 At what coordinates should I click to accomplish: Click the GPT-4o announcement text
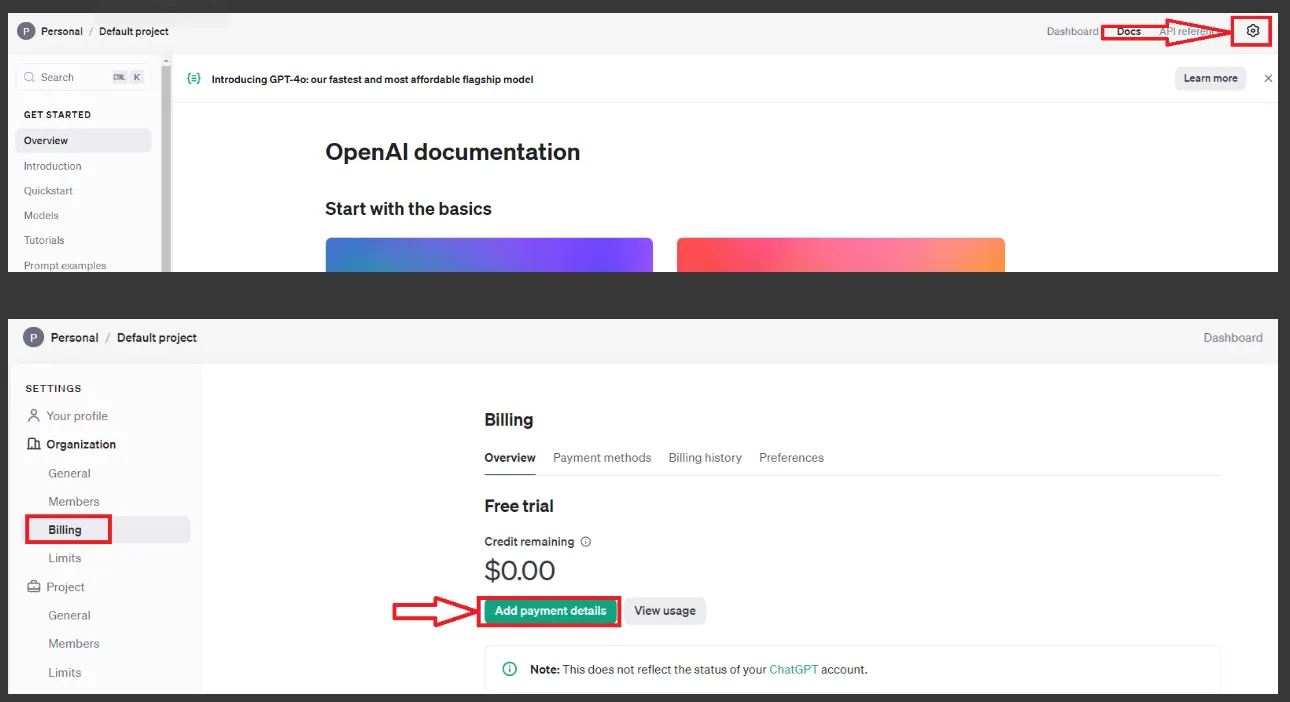click(372, 78)
